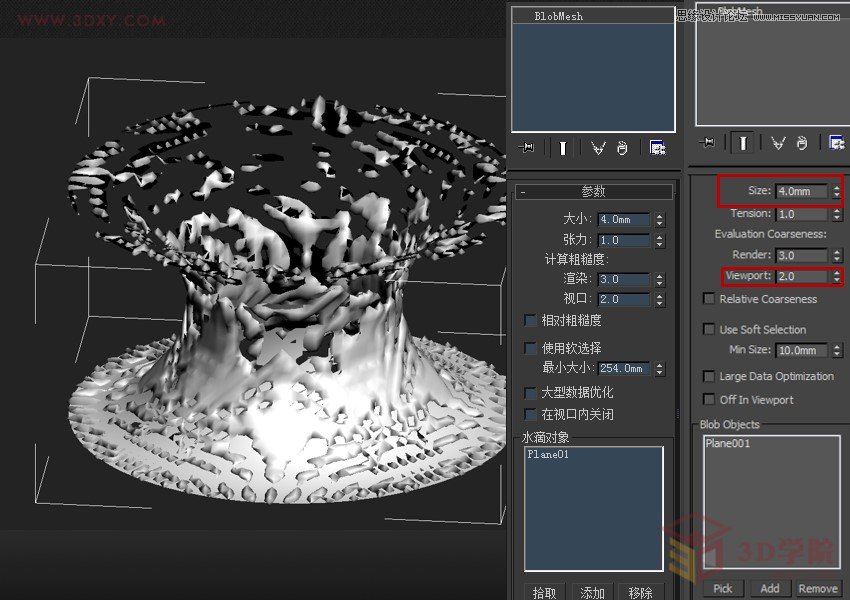Click the Pin Stack icon
Image resolution: width=850 pixels, height=600 pixels.
click(x=527, y=147)
